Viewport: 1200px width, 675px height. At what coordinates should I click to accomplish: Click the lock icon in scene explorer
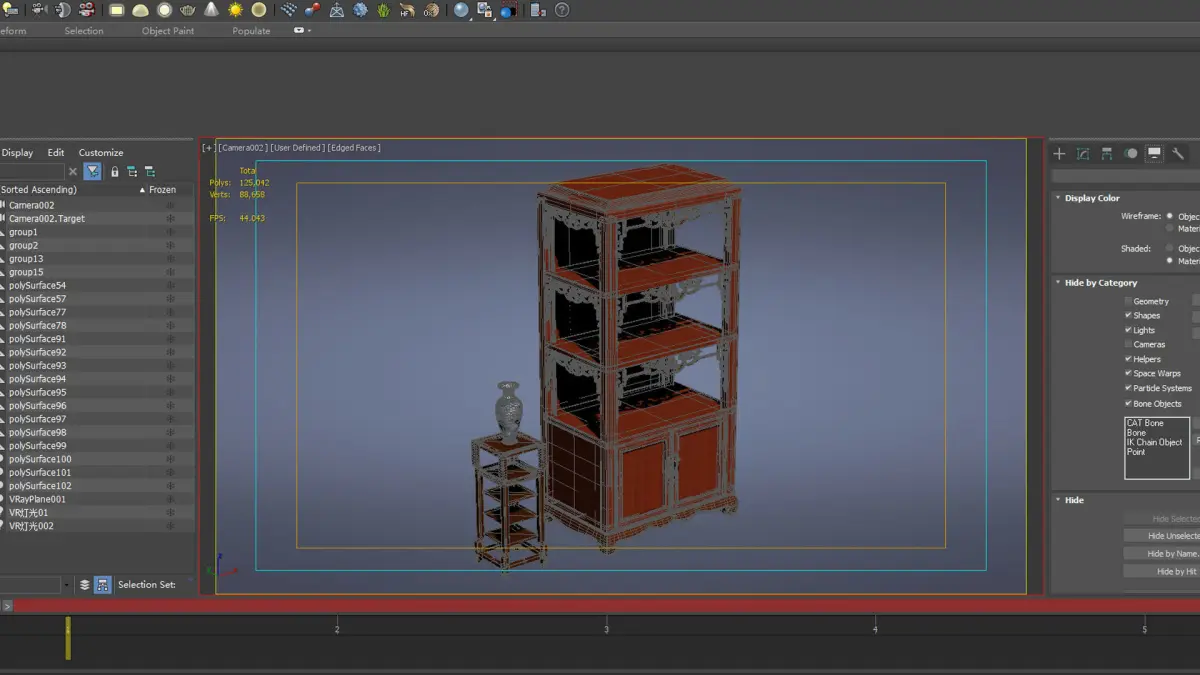[x=115, y=172]
